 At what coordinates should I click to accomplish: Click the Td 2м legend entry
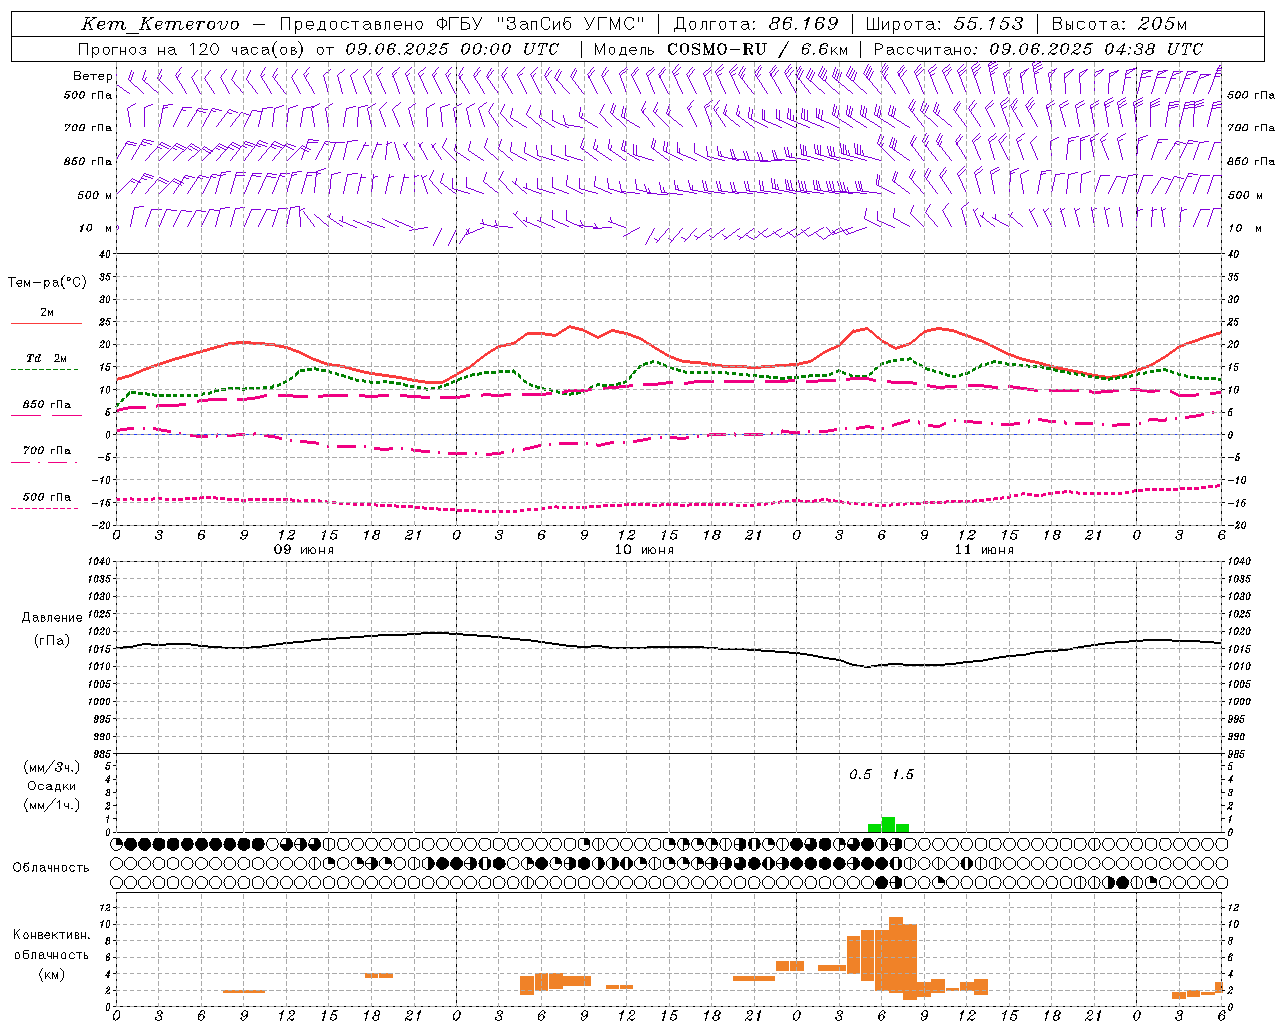point(46,358)
